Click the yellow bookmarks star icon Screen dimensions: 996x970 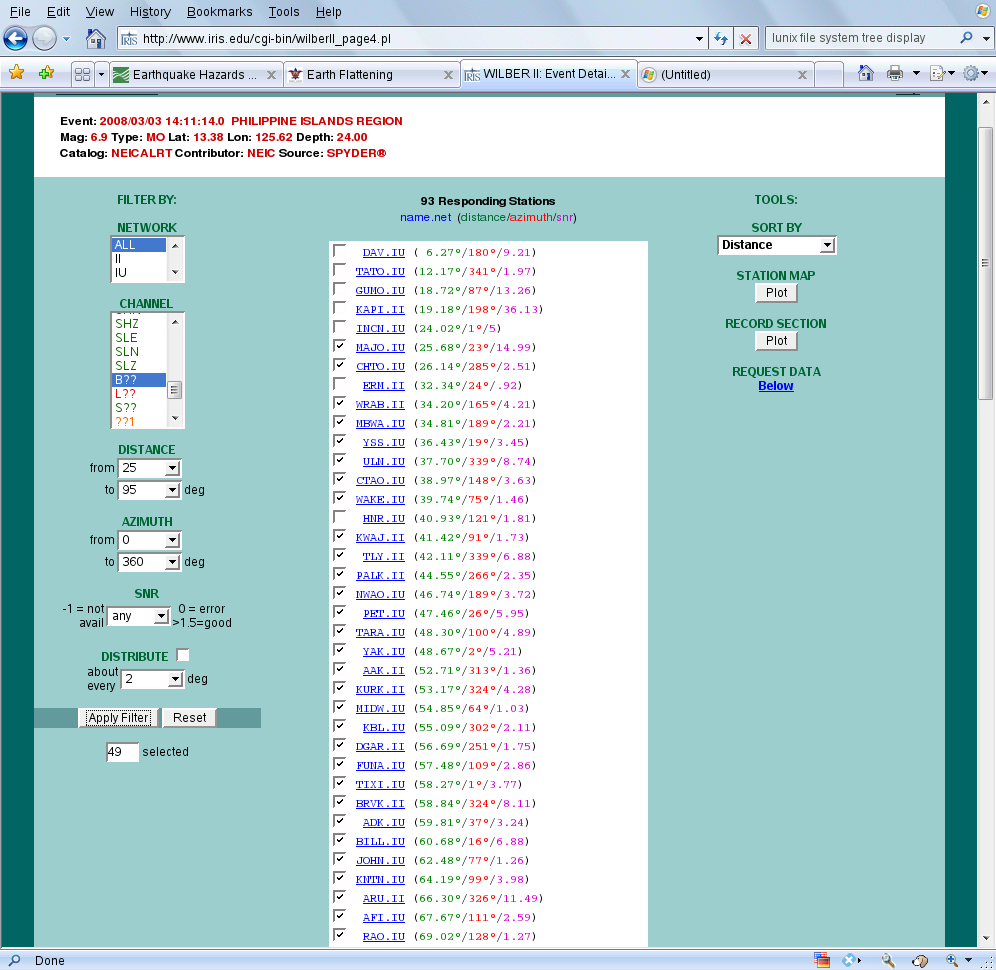point(17,73)
